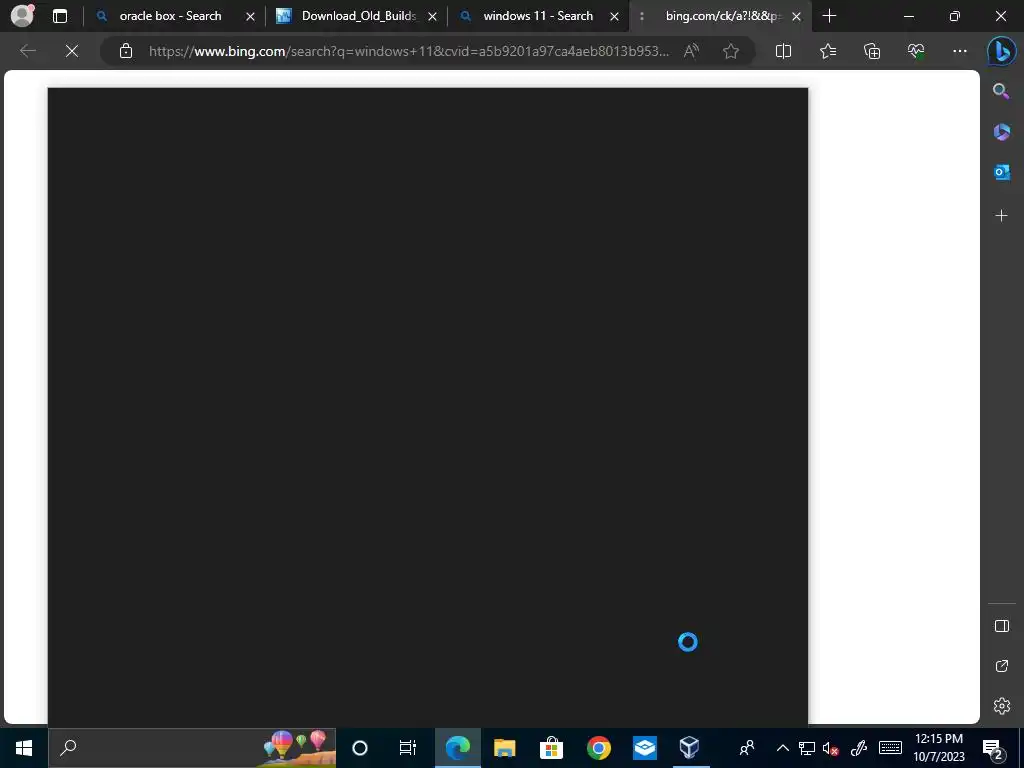Open split screen view
Screen dimensions: 1024x768
pyautogui.click(x=783, y=51)
